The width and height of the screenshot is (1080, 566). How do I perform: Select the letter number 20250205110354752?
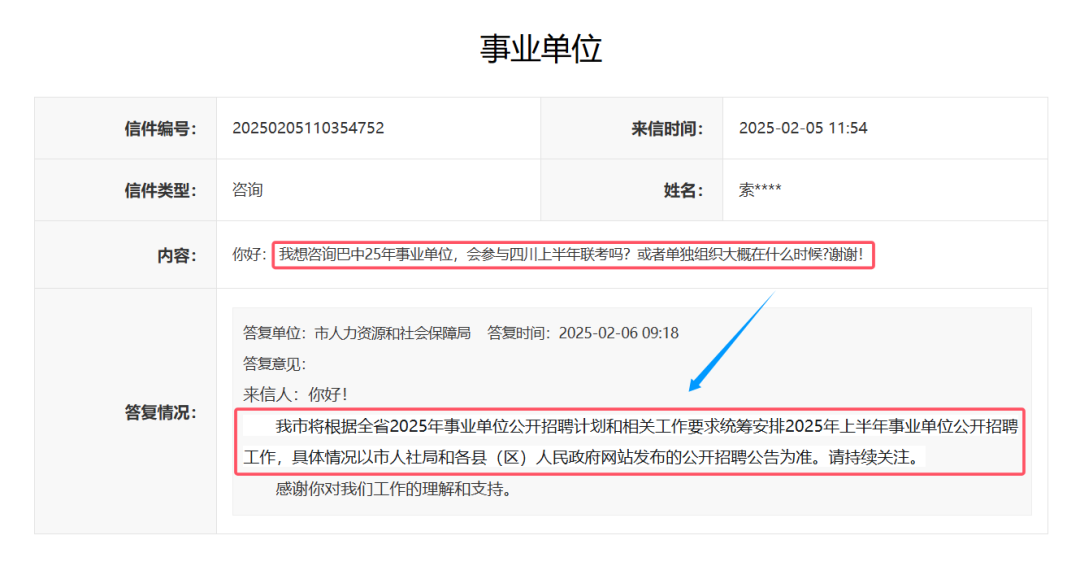(x=308, y=128)
